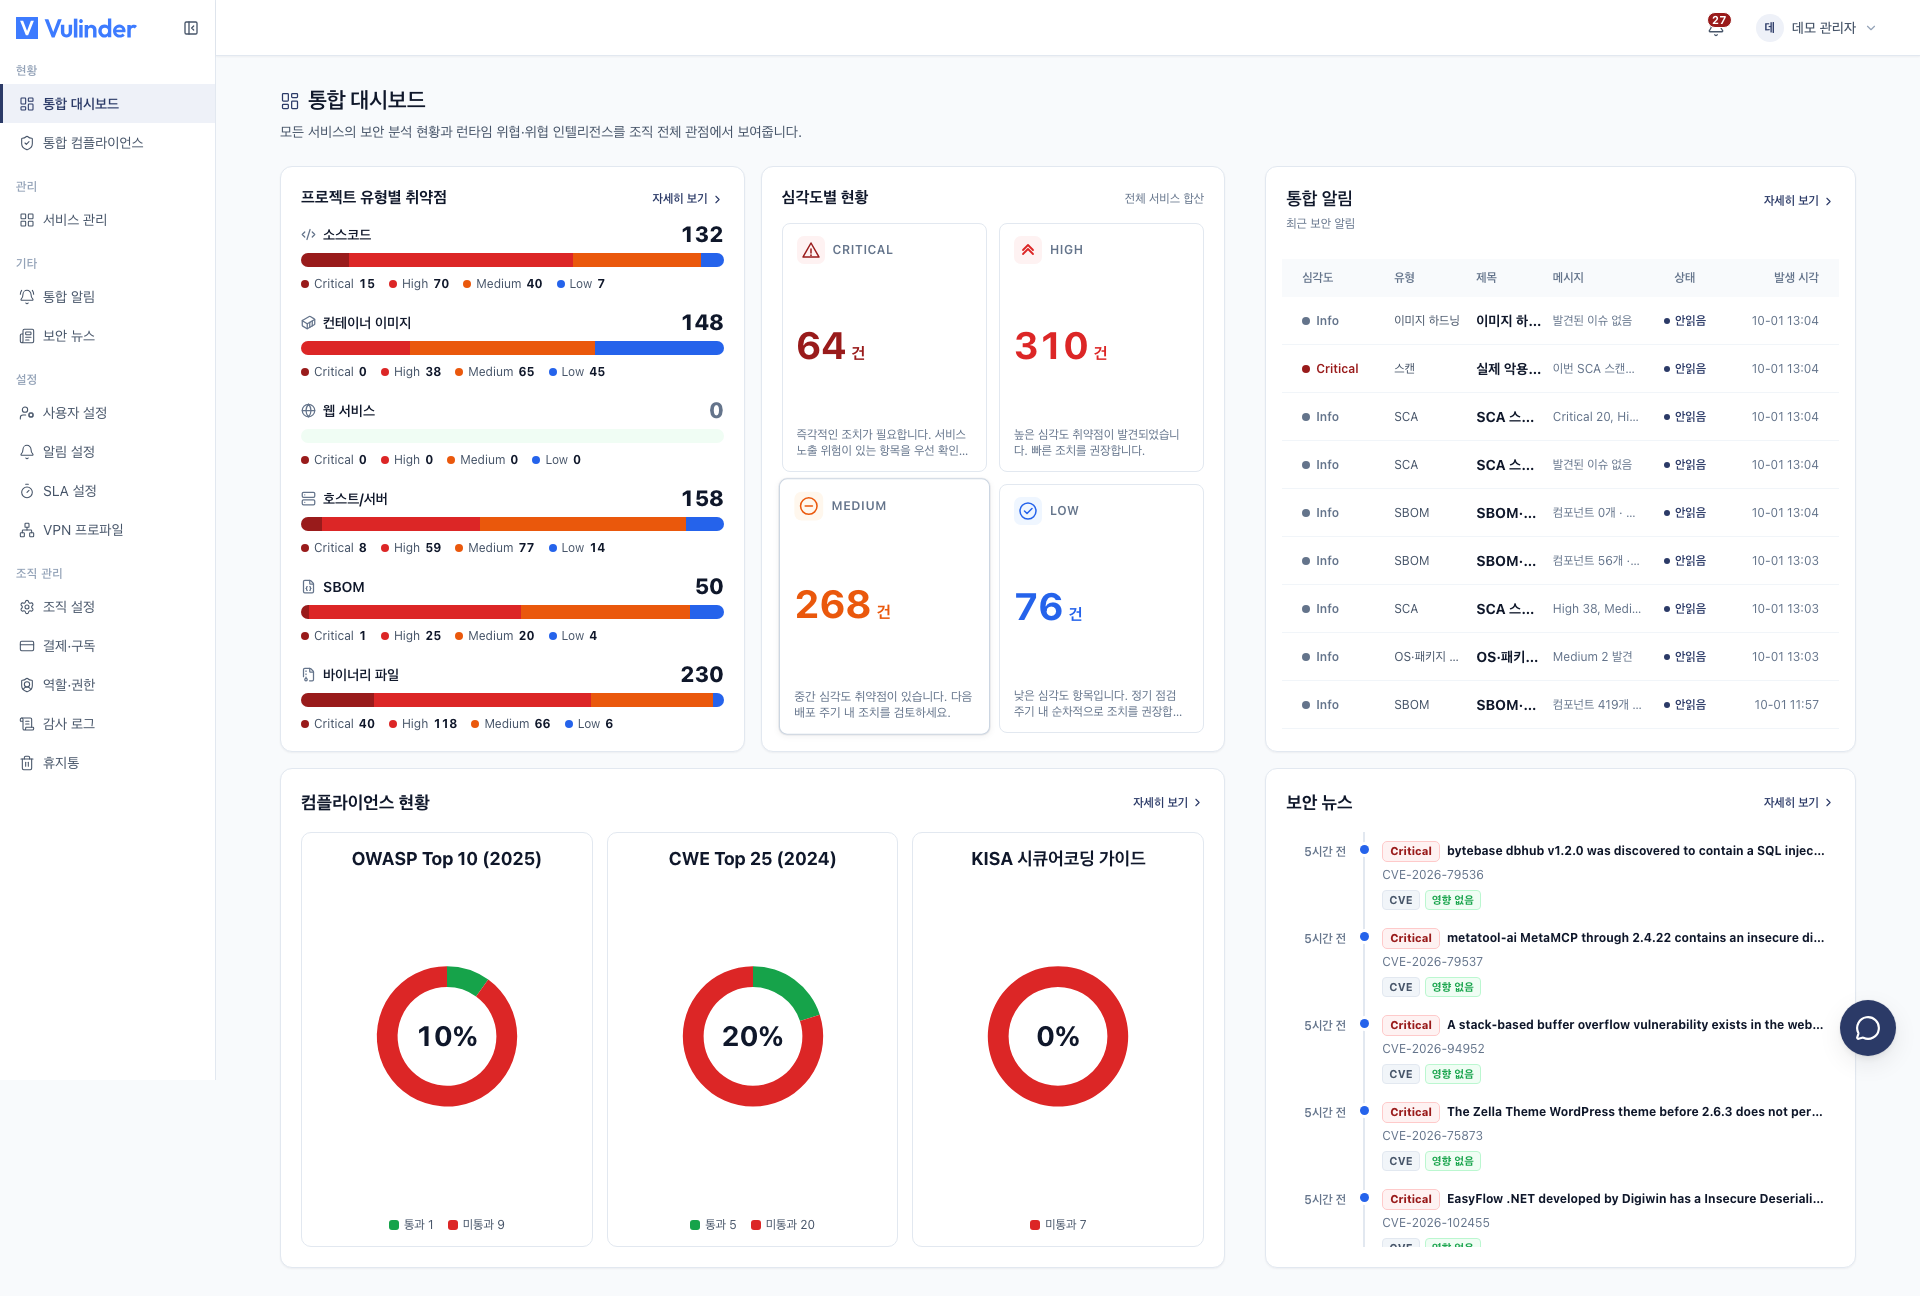Screen dimensions: 1920x1296
Task: Select 통합 대시보드 in sidebar
Action: click(x=108, y=104)
